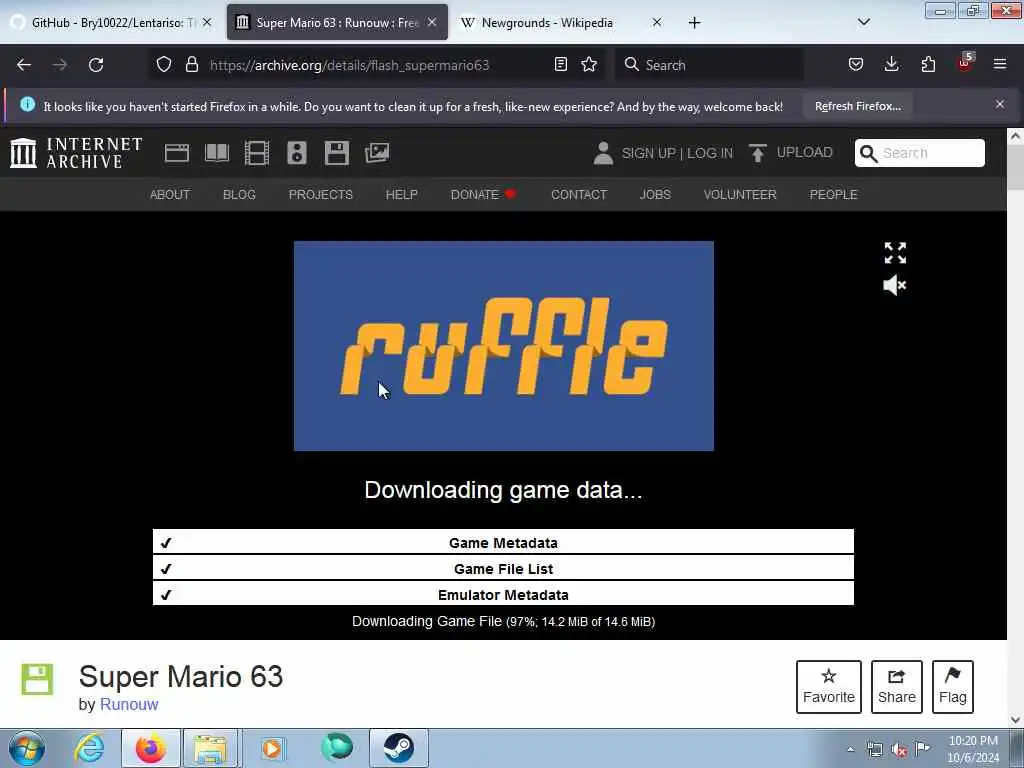Click the SIGN UP link

pyautogui.click(x=648, y=153)
